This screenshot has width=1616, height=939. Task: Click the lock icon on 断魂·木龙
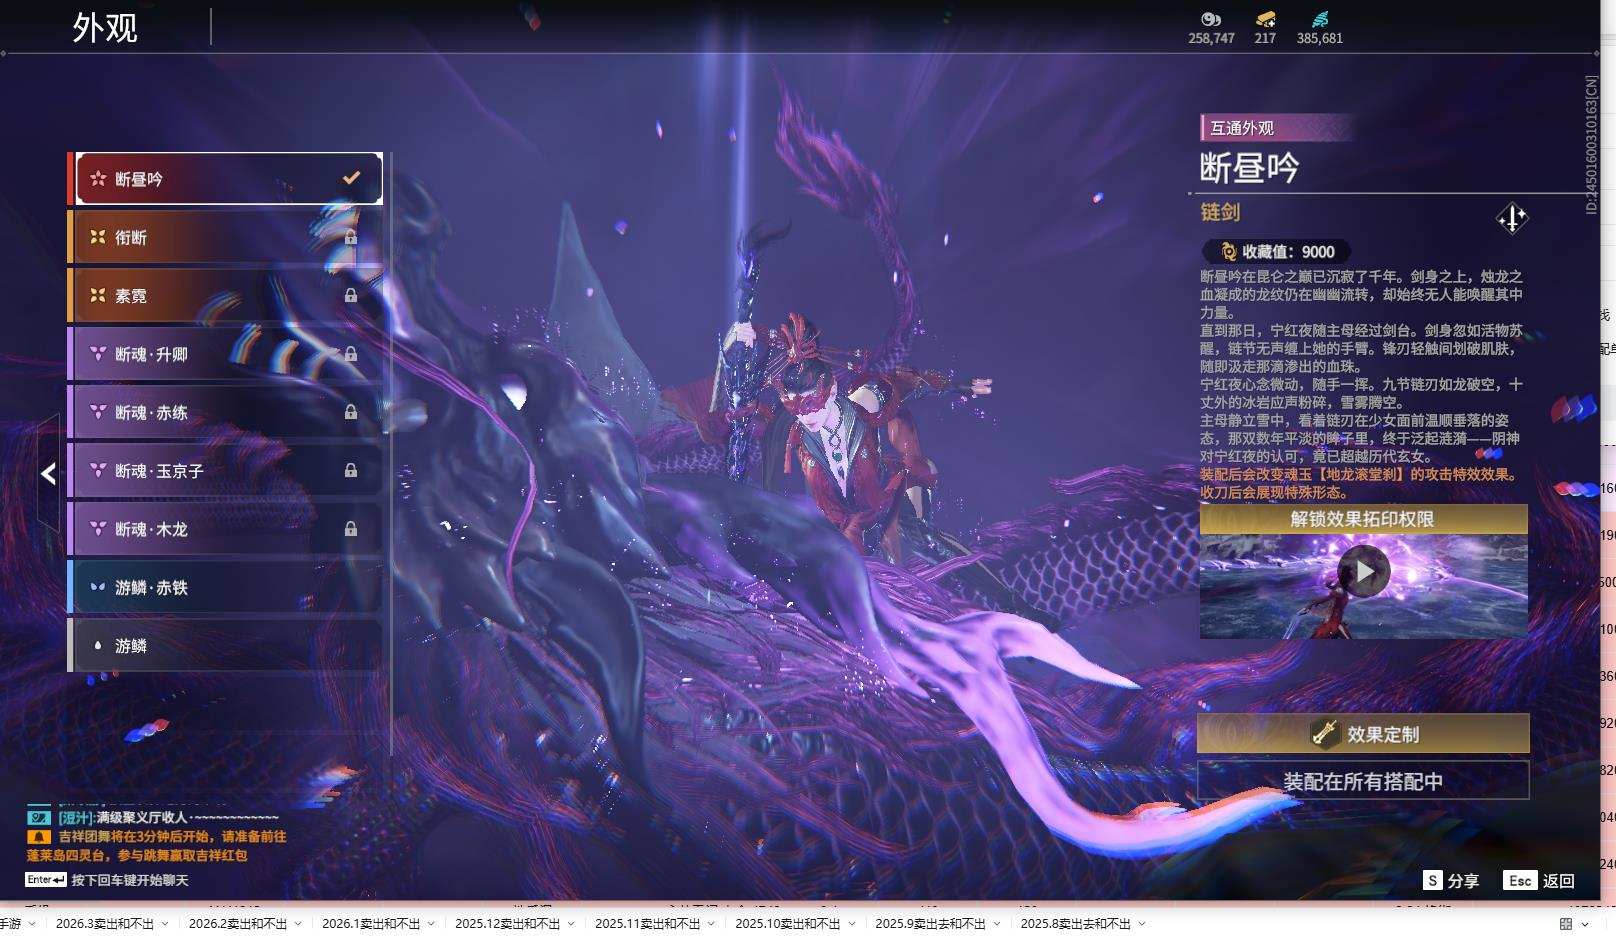[351, 528]
